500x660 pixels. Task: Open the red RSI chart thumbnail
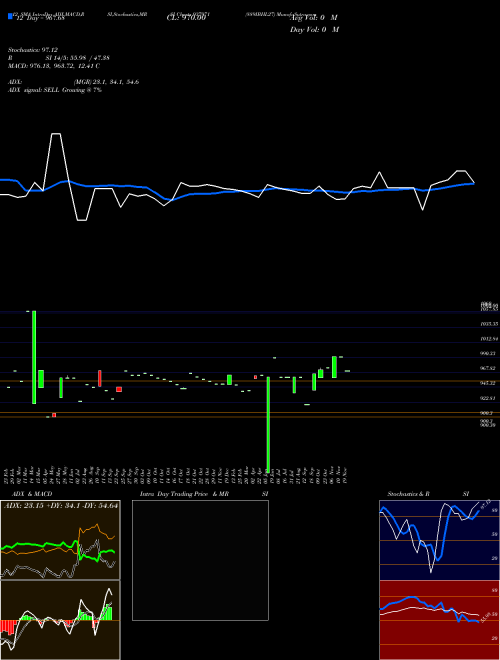click(x=439, y=620)
